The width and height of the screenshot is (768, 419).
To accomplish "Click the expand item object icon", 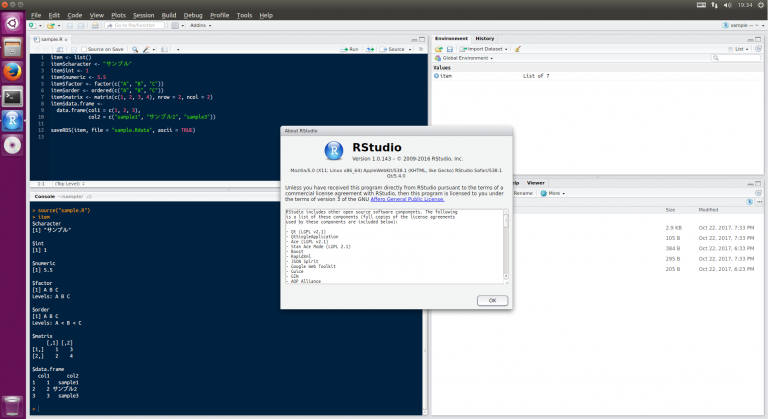I will (x=436, y=75).
